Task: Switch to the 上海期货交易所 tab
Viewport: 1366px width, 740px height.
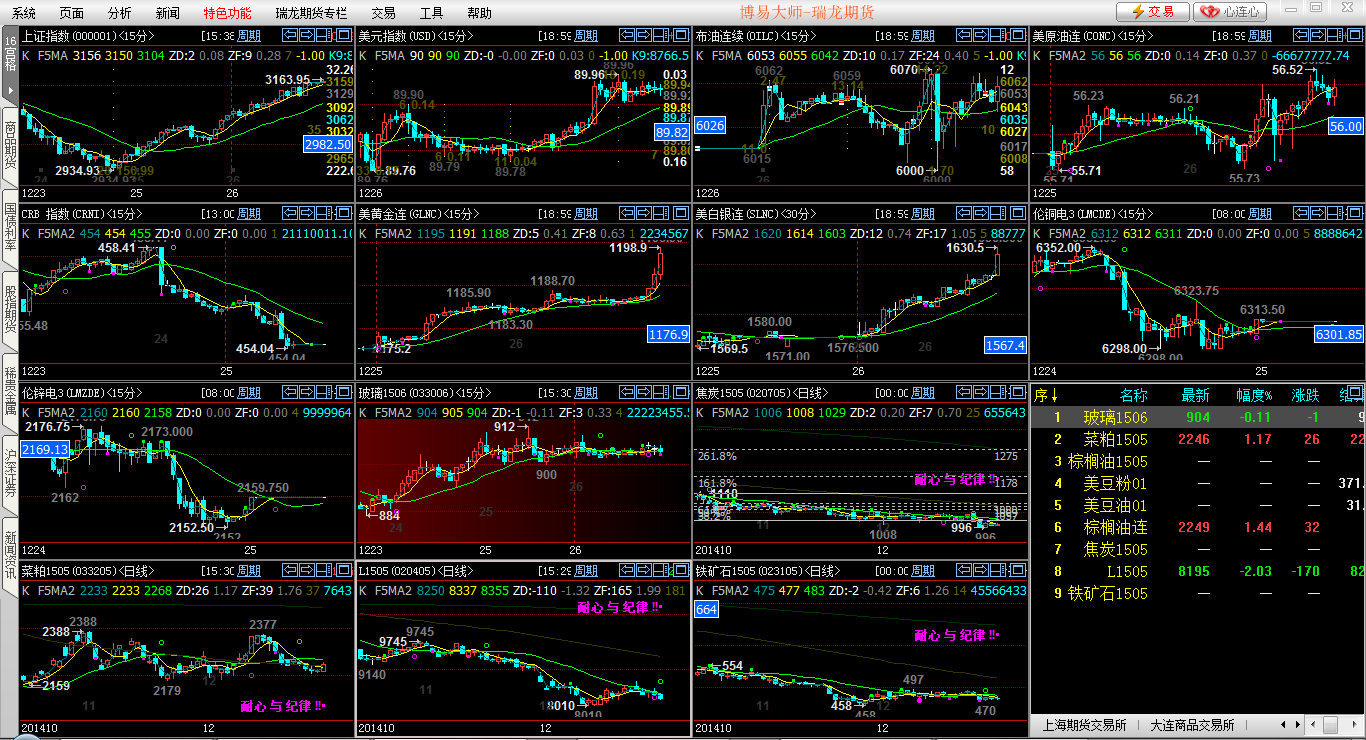Action: [x=1084, y=725]
